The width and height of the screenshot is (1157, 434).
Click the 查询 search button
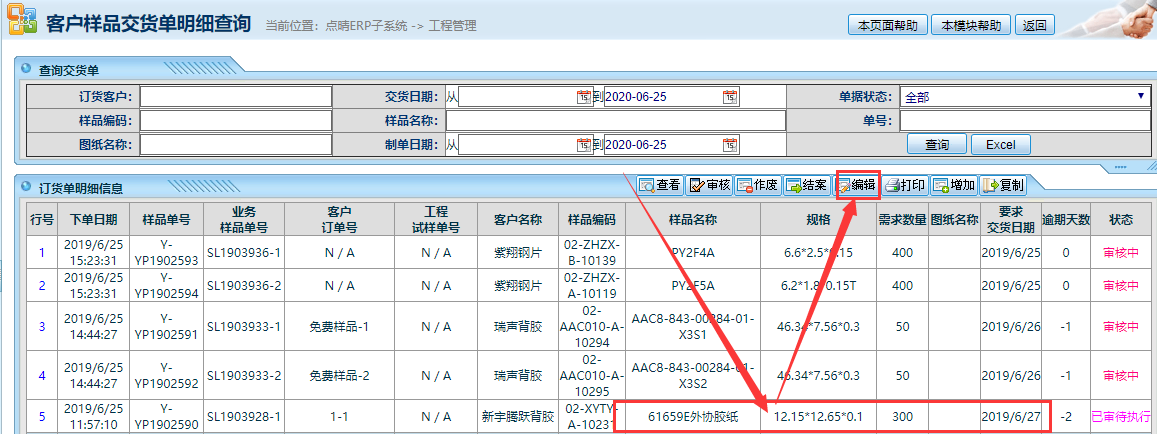point(936,145)
